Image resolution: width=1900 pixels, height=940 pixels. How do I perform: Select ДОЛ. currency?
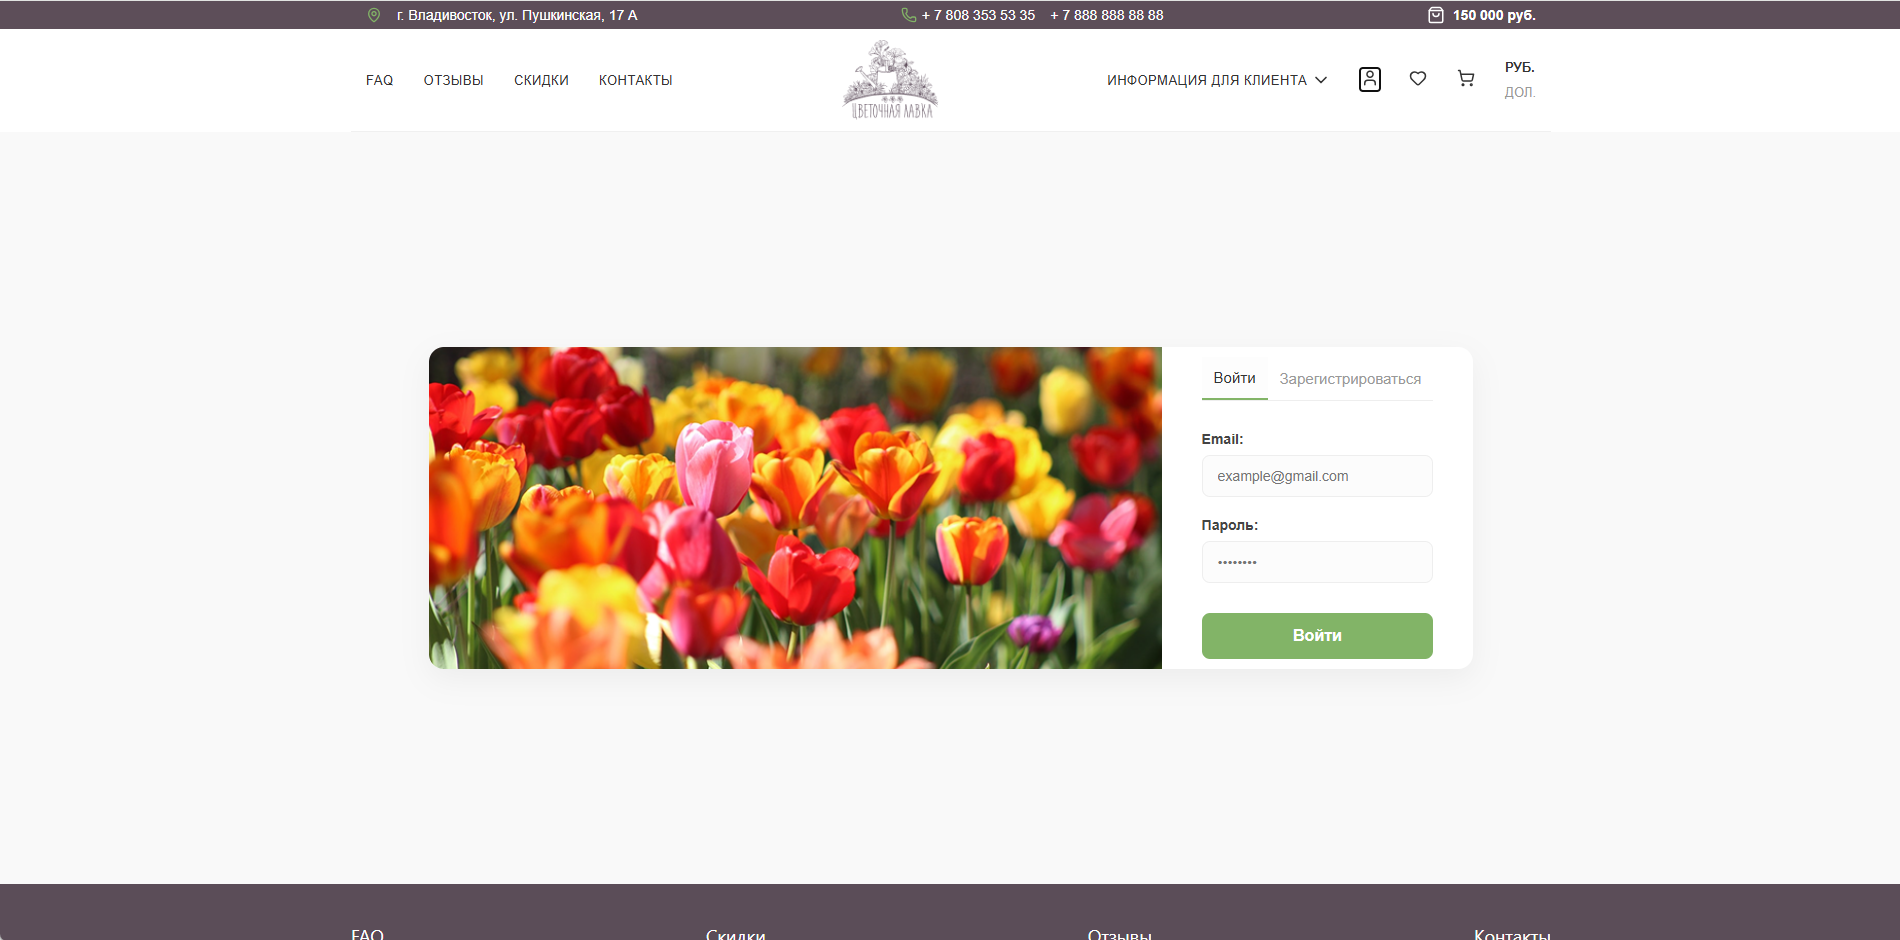coord(1519,92)
